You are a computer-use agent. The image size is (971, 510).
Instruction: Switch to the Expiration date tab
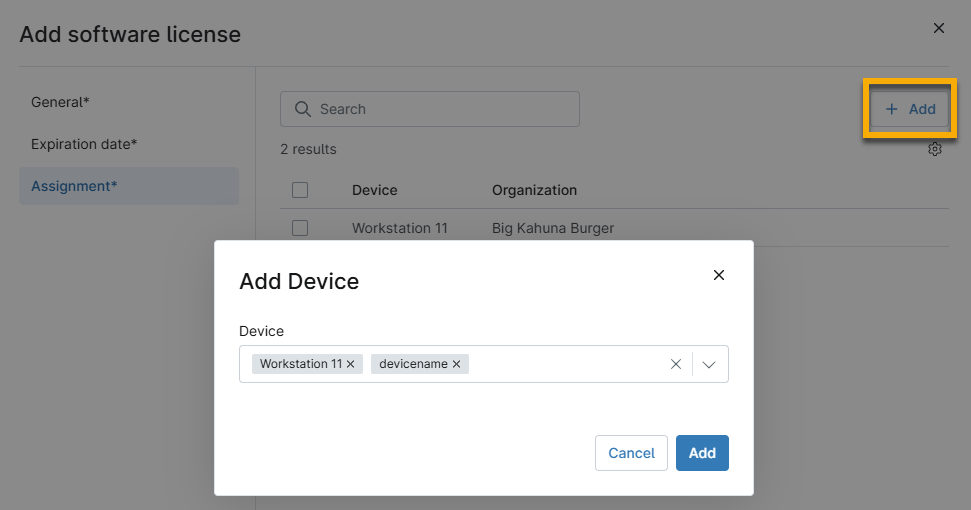[84, 144]
